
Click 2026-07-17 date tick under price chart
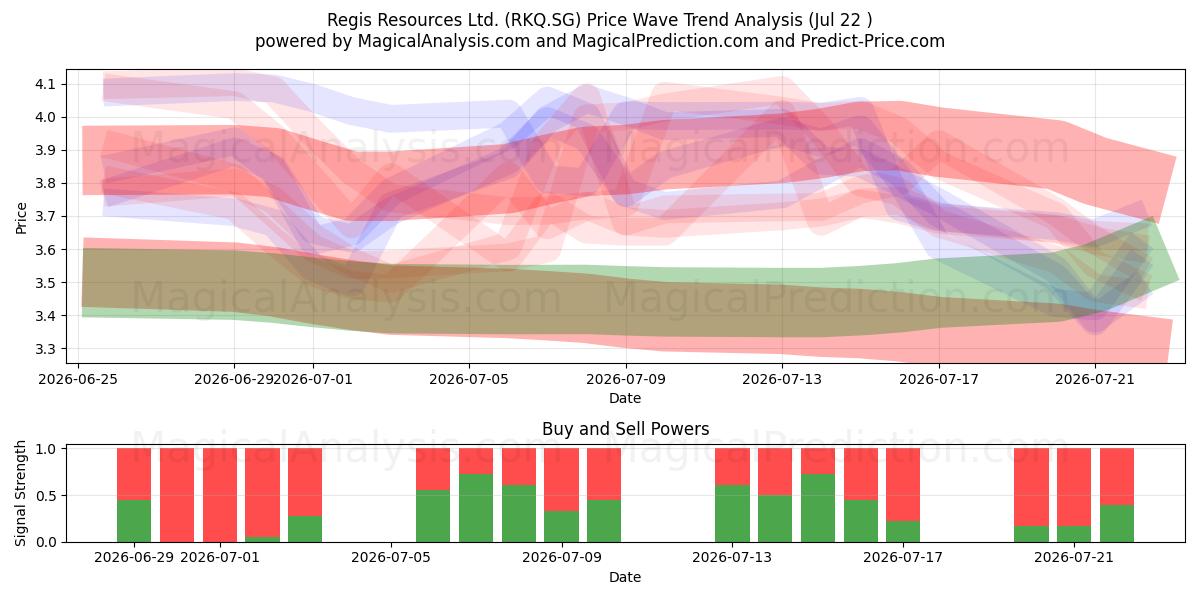coord(938,379)
